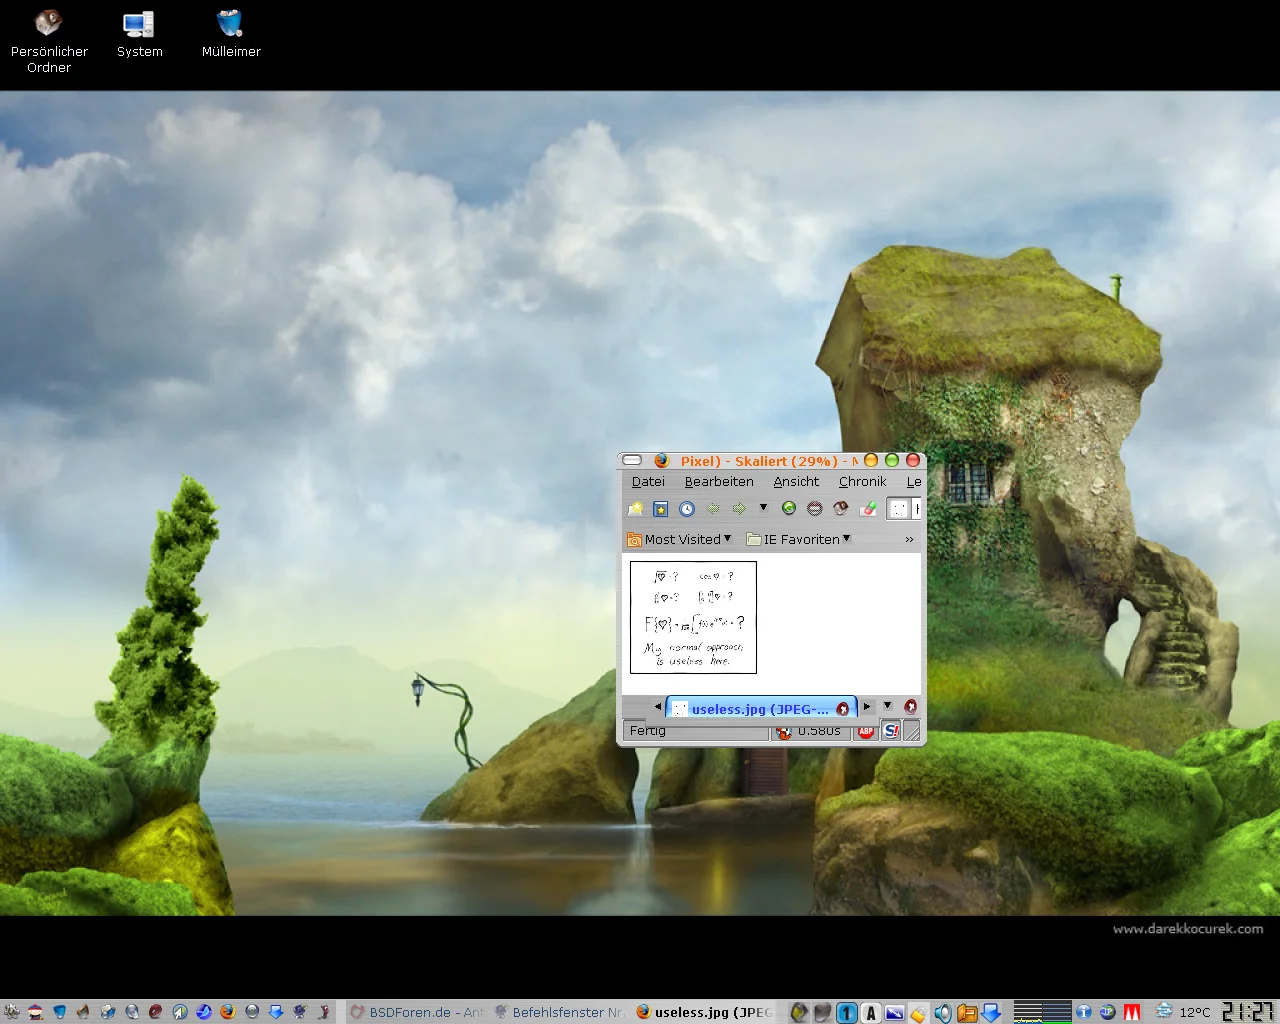Launch the cartoon character icon in taskbar
1280x1024 pixels.
point(35,1012)
